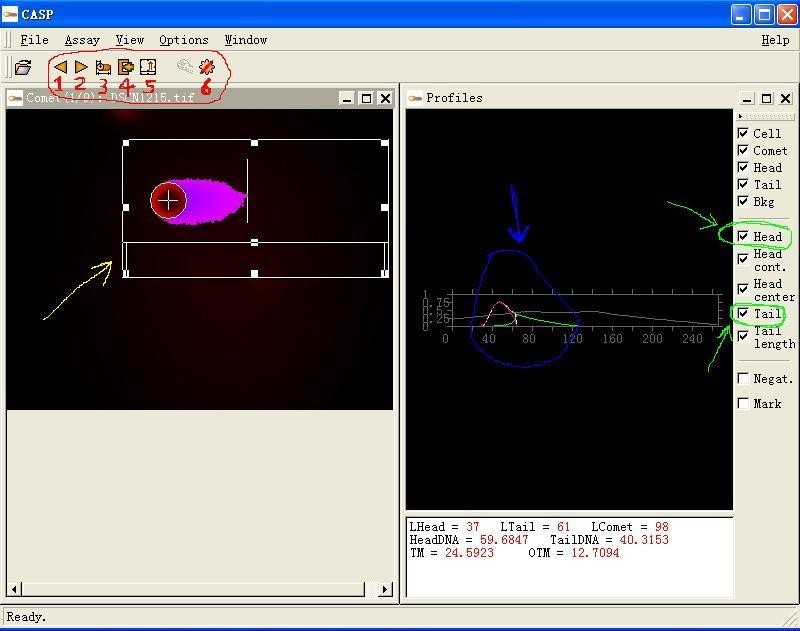Click the toolbar icon marked with red 4
This screenshot has height=631, width=800.
(x=125, y=67)
